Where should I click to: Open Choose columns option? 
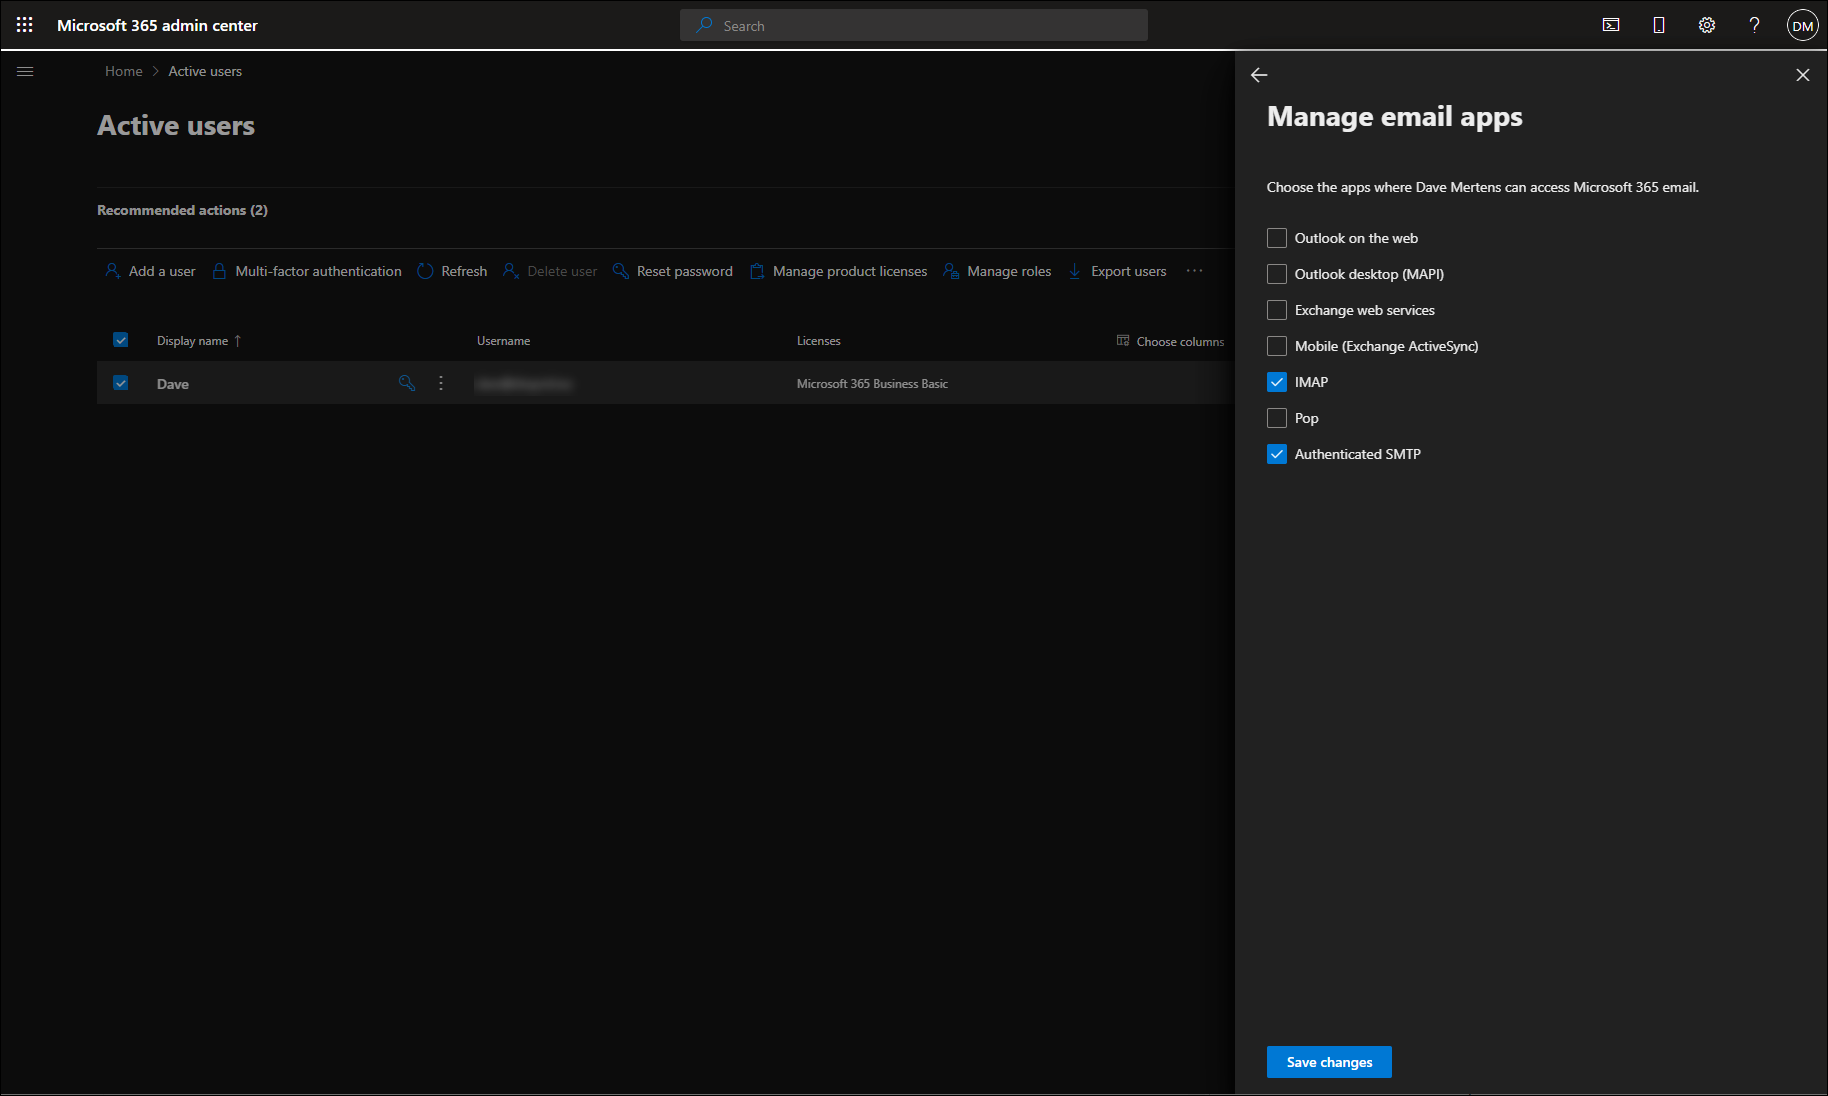coord(1171,341)
